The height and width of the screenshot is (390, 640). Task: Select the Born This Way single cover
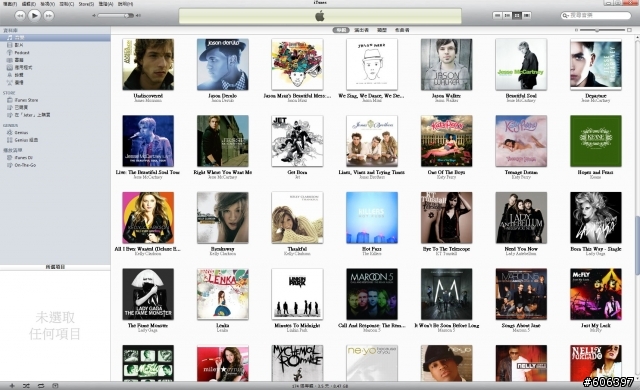[x=596, y=218]
